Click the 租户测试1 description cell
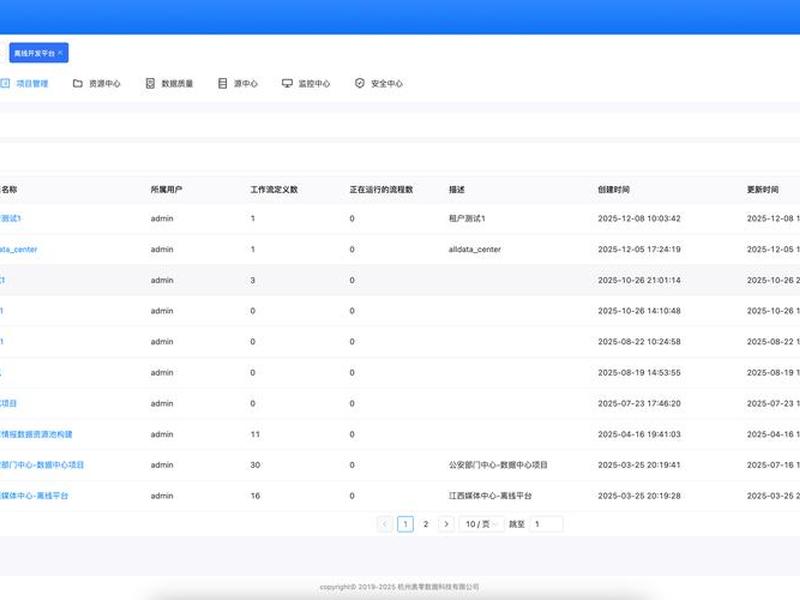Image resolution: width=800 pixels, height=600 pixels. click(467, 218)
